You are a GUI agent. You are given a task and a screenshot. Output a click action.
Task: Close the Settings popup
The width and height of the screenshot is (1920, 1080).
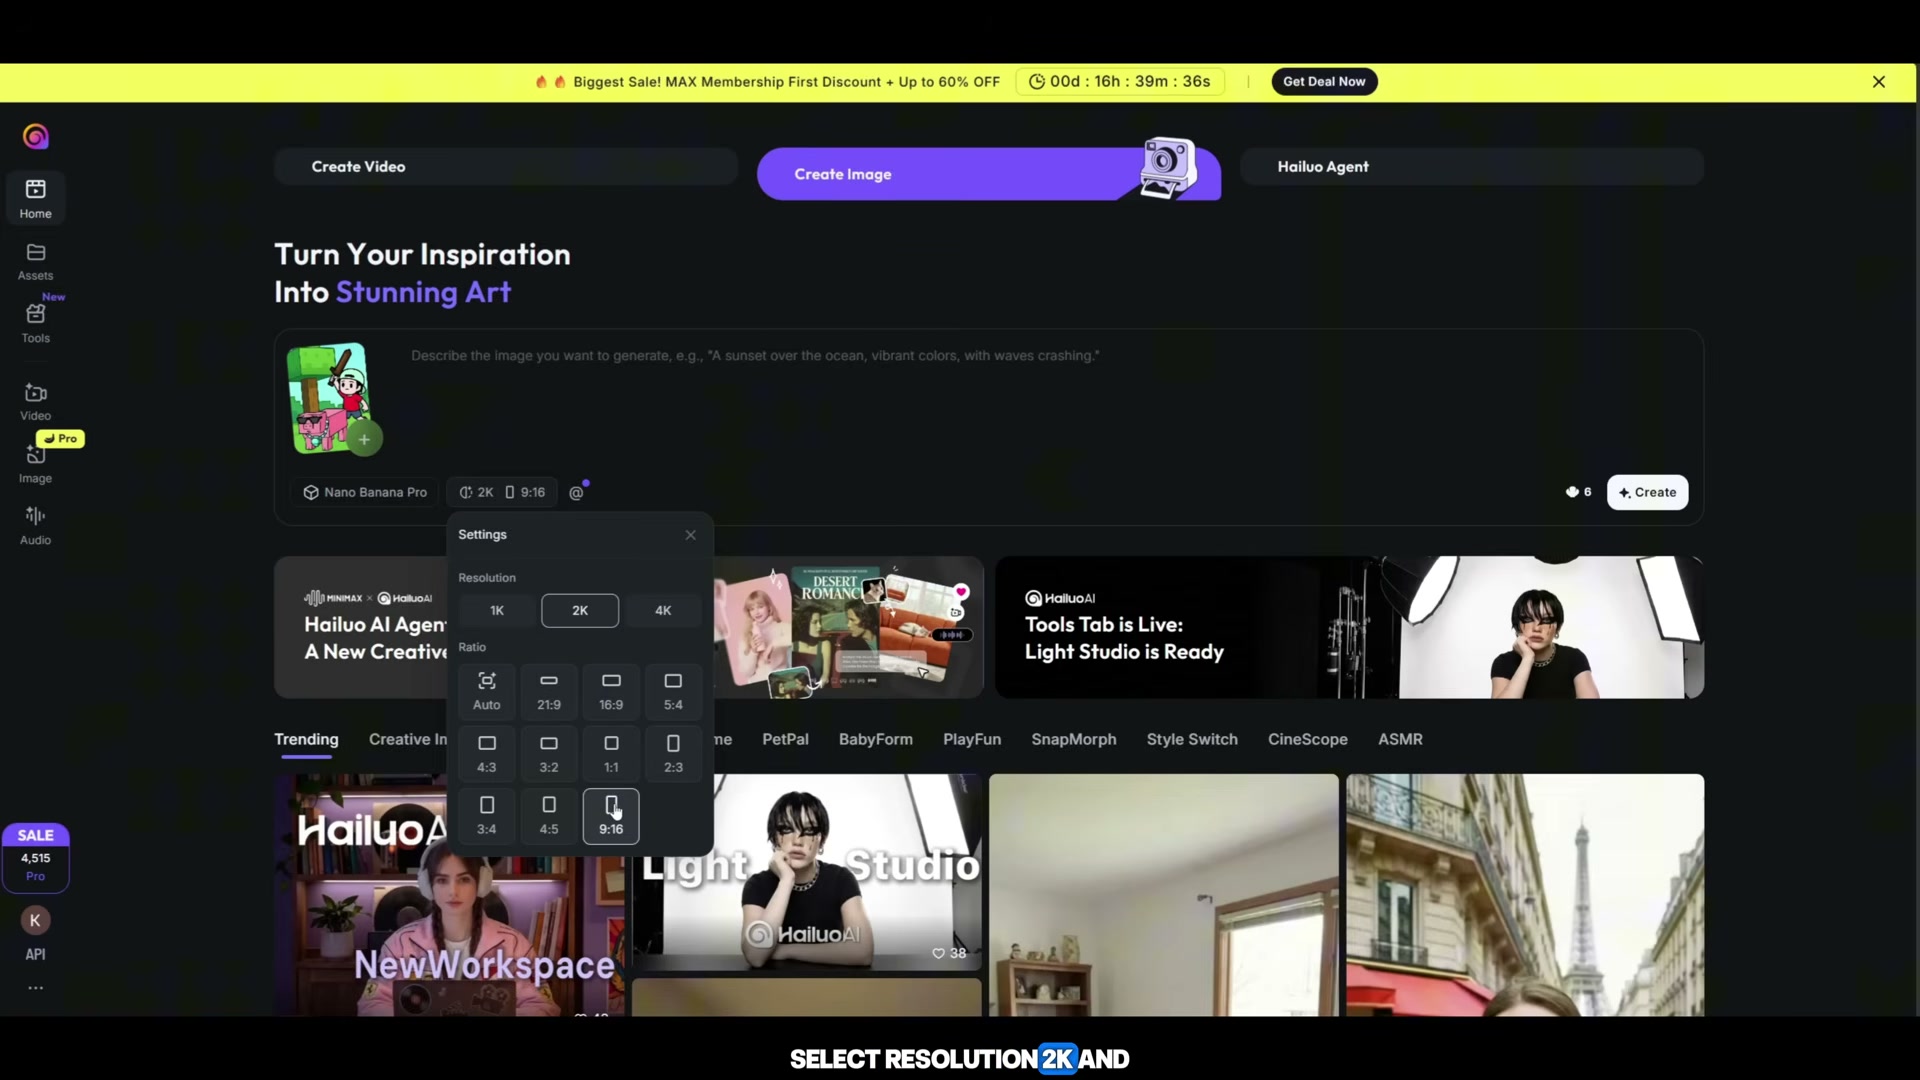pos(691,535)
